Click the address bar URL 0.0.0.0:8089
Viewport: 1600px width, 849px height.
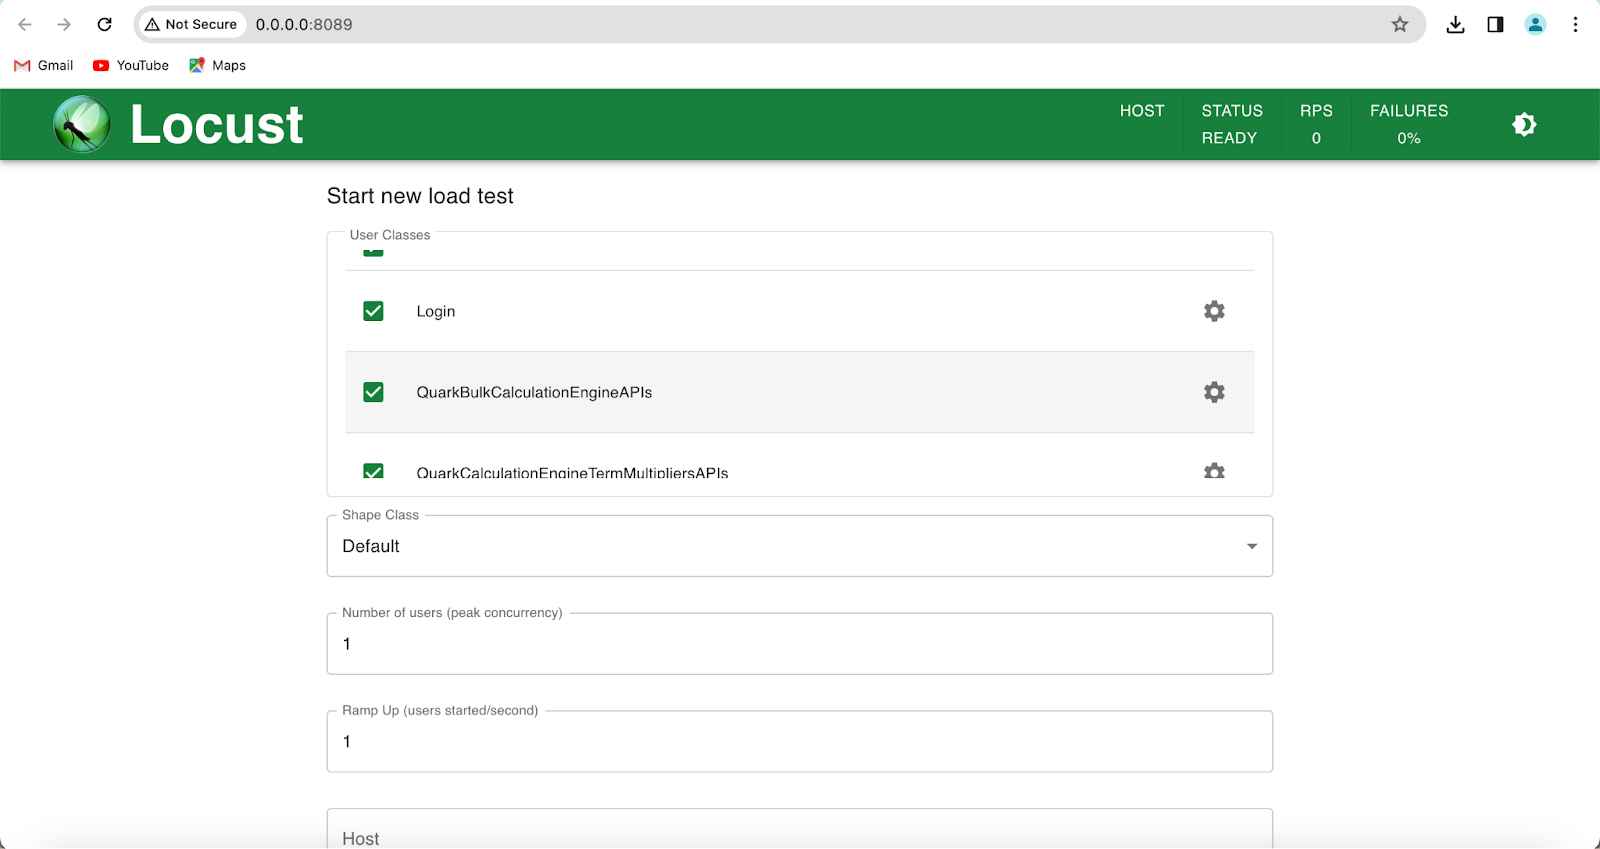(x=304, y=24)
